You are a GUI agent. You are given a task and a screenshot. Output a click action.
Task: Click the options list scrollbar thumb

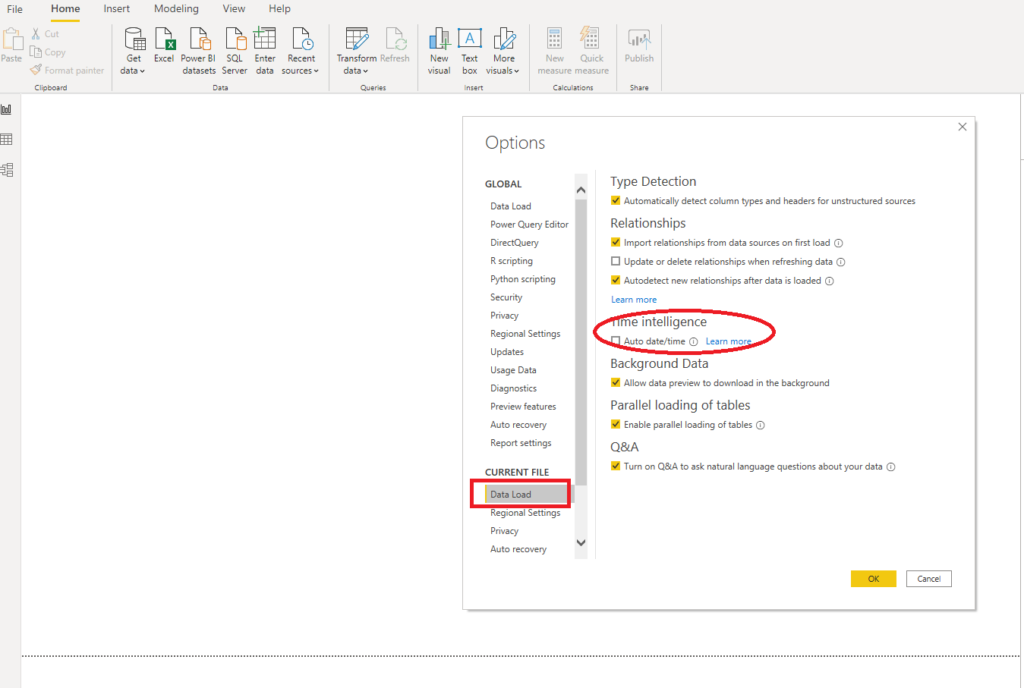pos(581,343)
